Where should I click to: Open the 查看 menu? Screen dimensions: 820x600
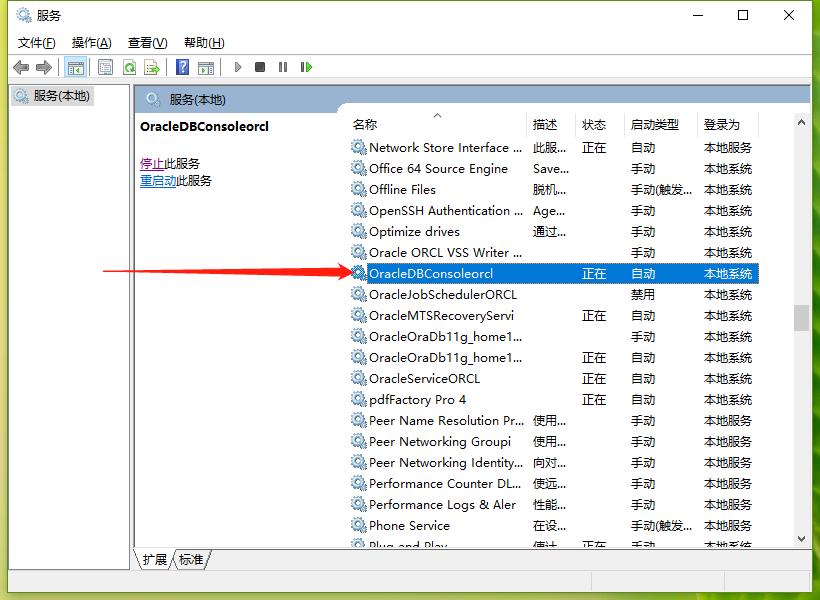click(146, 42)
